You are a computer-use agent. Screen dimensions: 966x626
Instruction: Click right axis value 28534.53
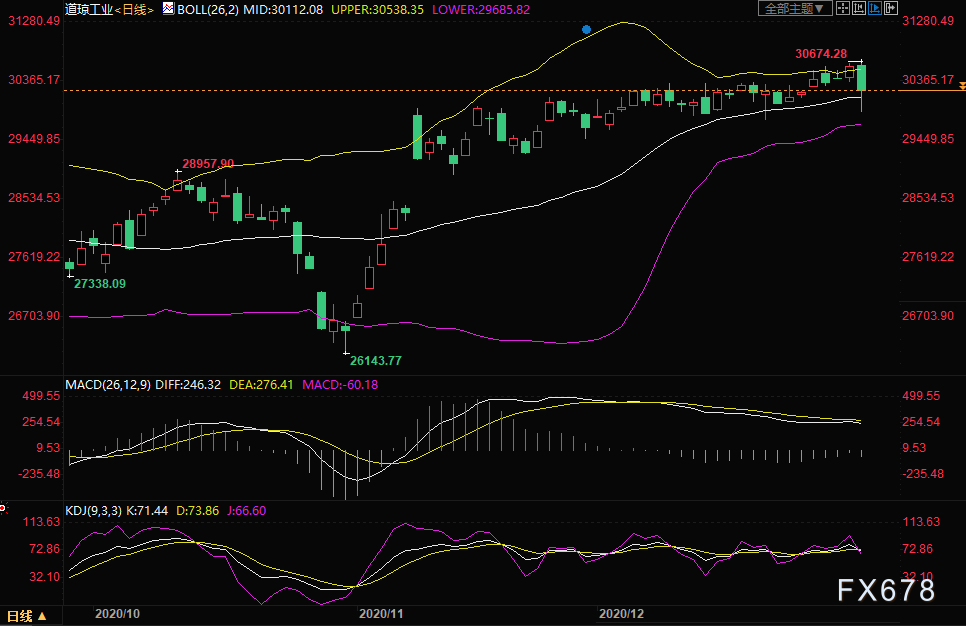coord(928,198)
